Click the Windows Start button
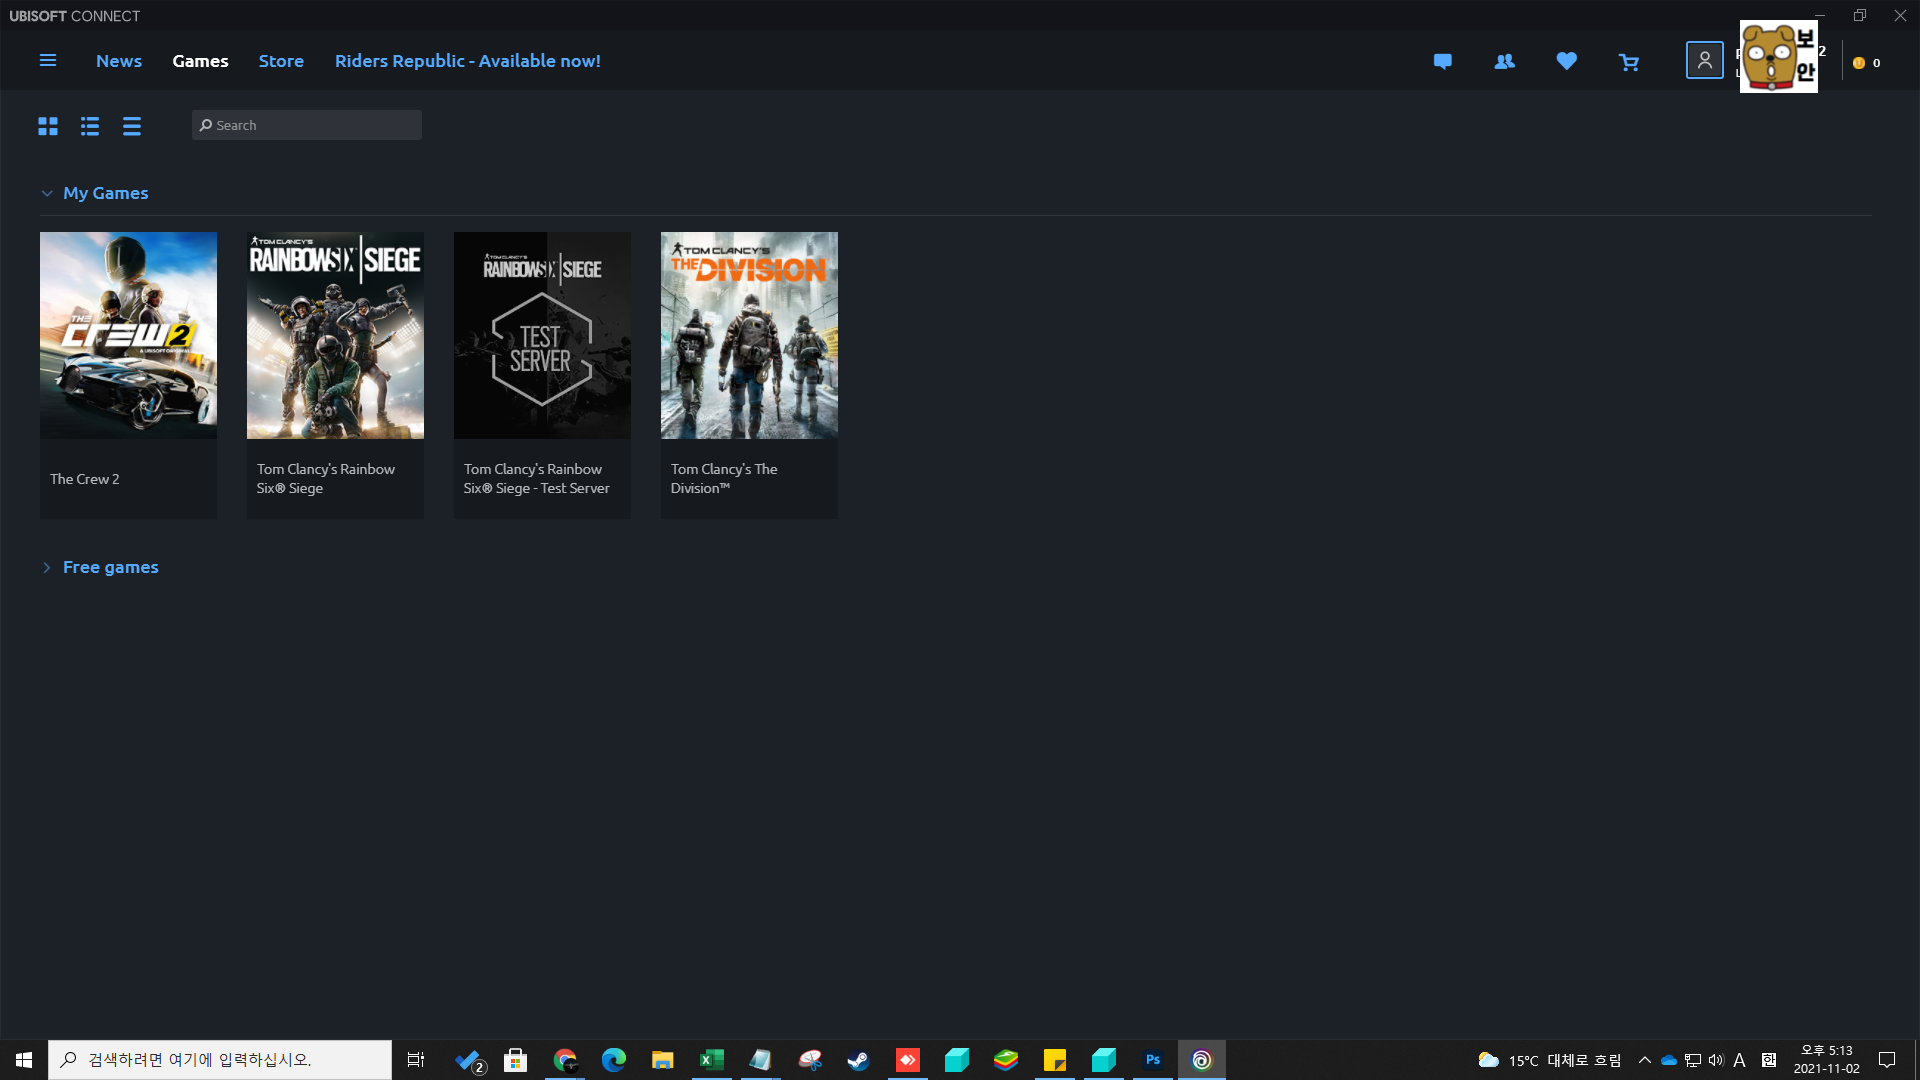 pyautogui.click(x=24, y=1060)
